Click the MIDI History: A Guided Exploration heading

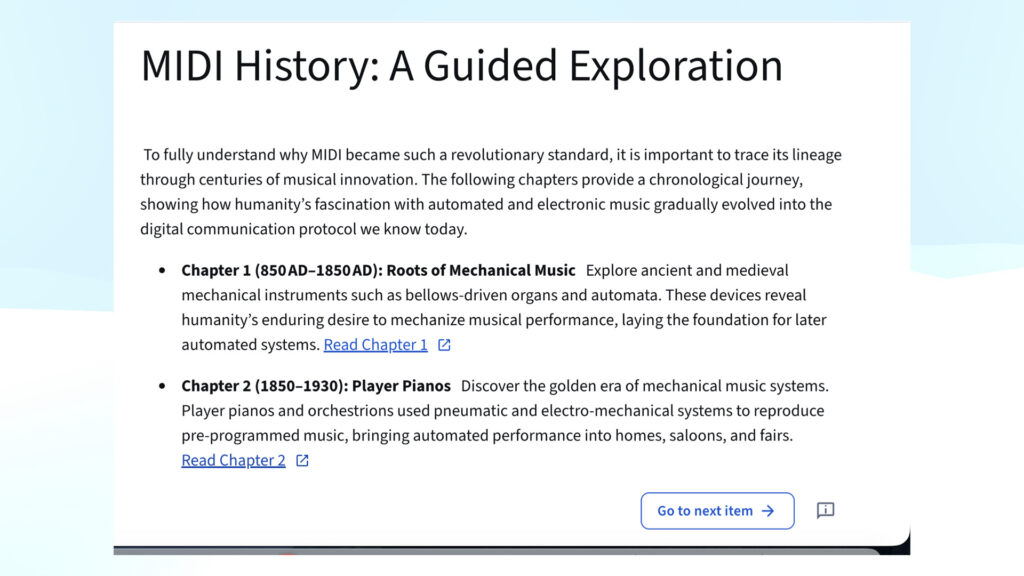point(461,66)
